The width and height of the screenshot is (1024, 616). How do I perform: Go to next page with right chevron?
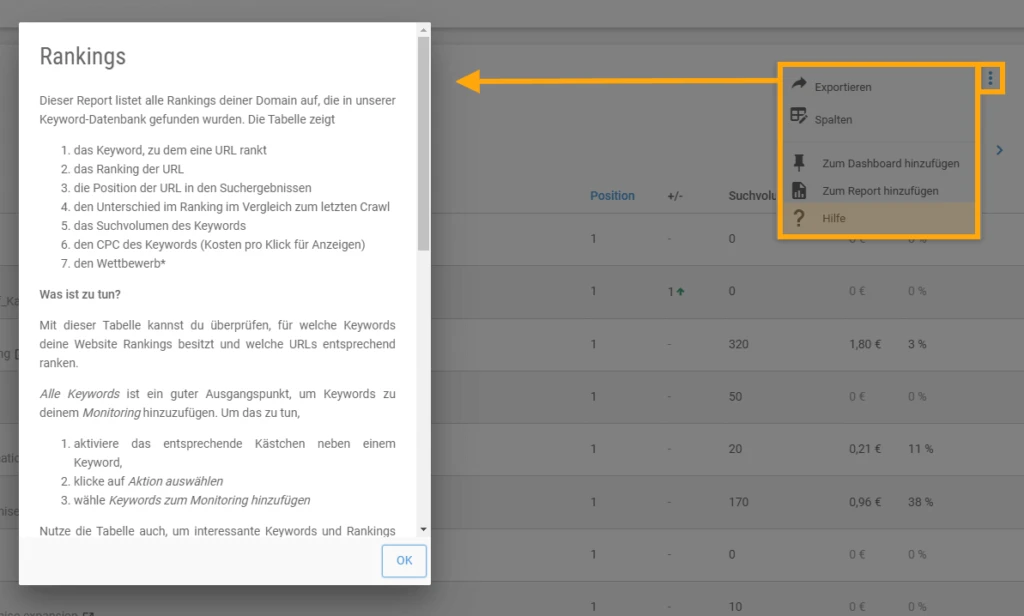click(998, 151)
